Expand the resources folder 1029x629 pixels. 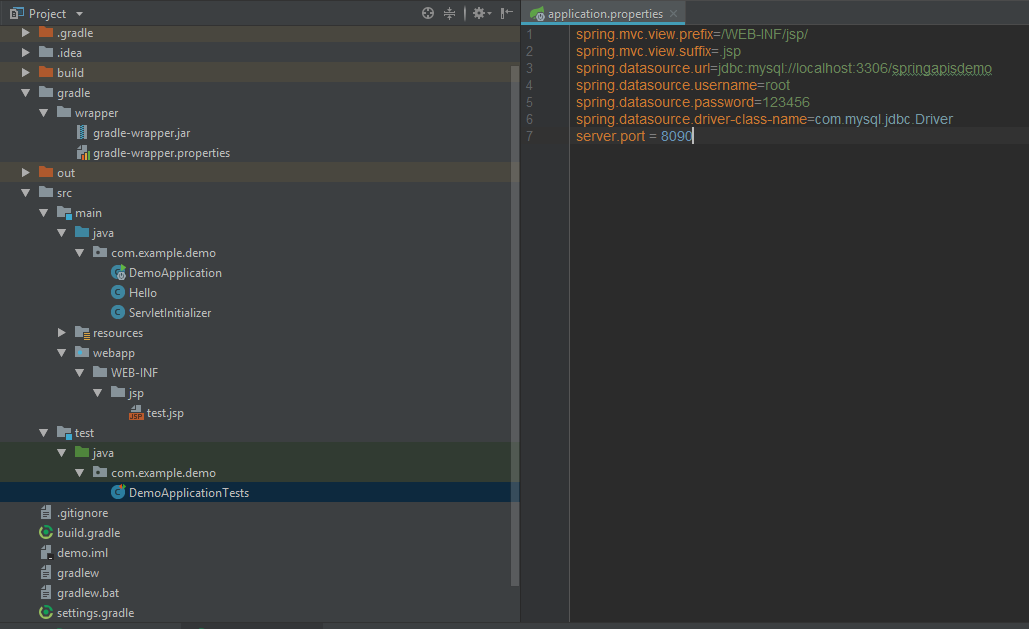(x=62, y=333)
